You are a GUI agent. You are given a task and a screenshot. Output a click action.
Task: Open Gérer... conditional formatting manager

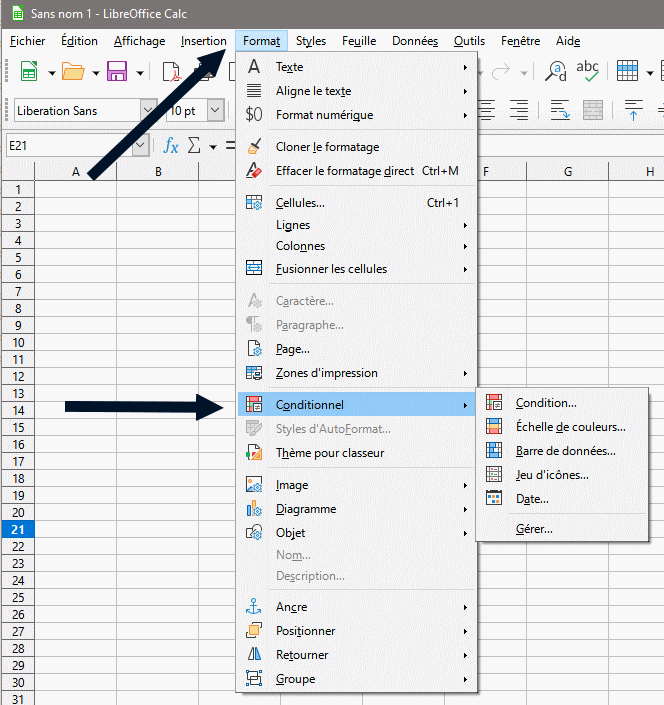coord(534,529)
